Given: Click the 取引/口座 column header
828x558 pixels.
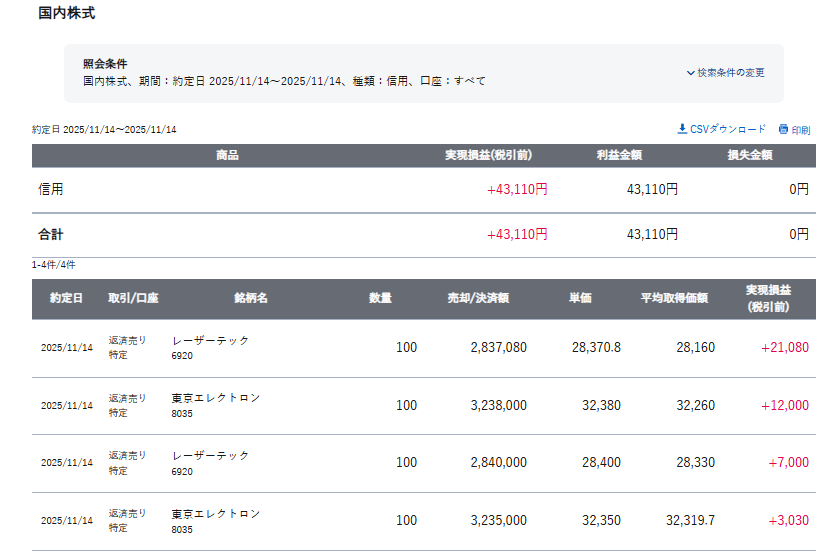Looking at the screenshot, I should pyautogui.click(x=134, y=298).
